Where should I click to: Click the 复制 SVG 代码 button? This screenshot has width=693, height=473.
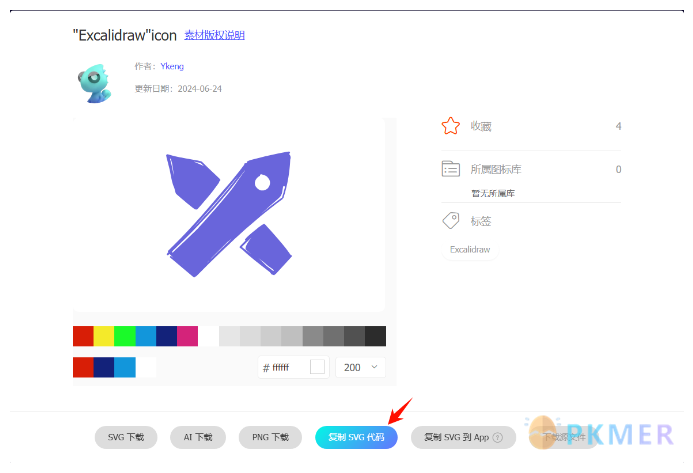pos(356,437)
